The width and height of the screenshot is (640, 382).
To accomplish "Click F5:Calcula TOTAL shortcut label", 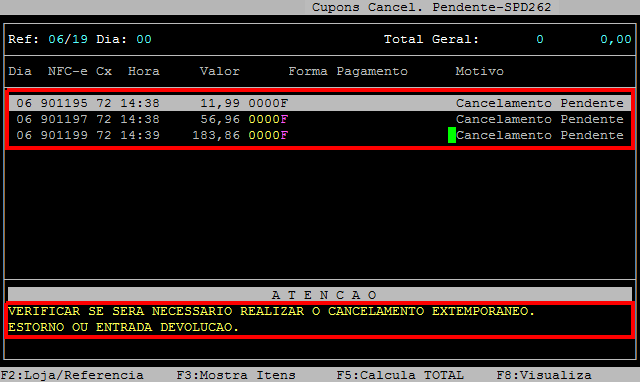I will (x=400, y=375).
